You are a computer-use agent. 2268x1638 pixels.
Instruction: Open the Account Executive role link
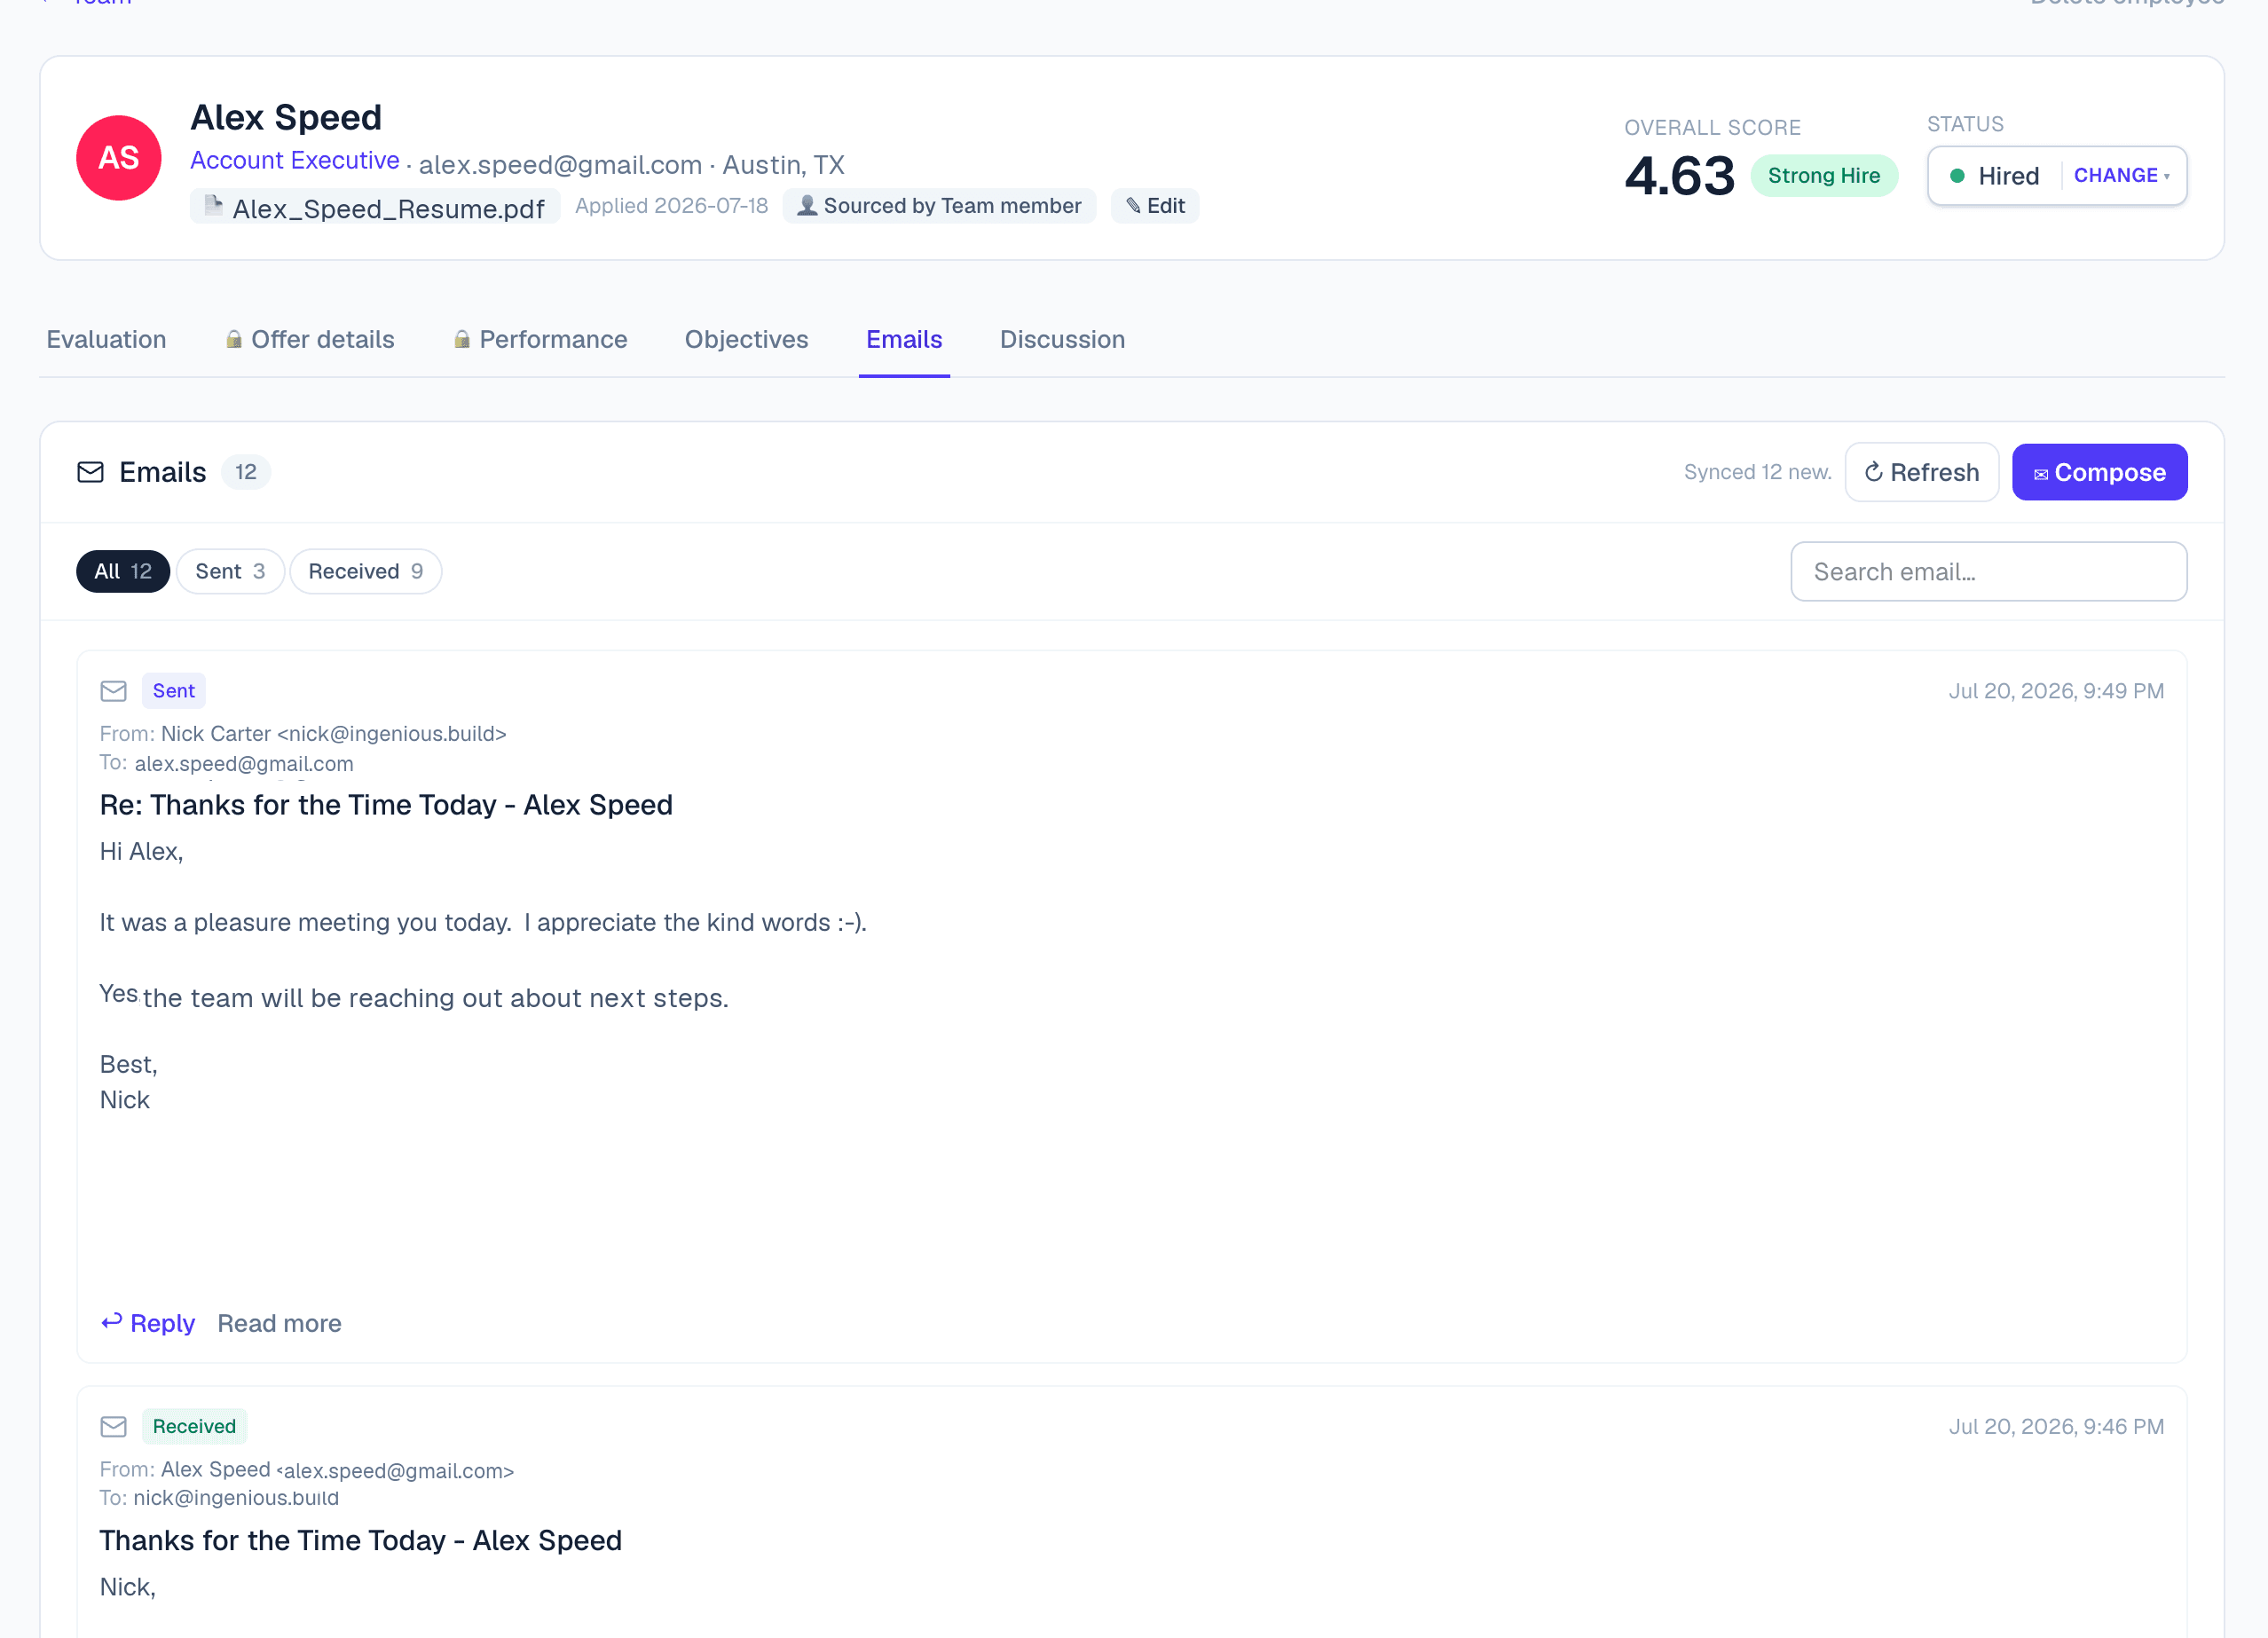pyautogui.click(x=295, y=161)
